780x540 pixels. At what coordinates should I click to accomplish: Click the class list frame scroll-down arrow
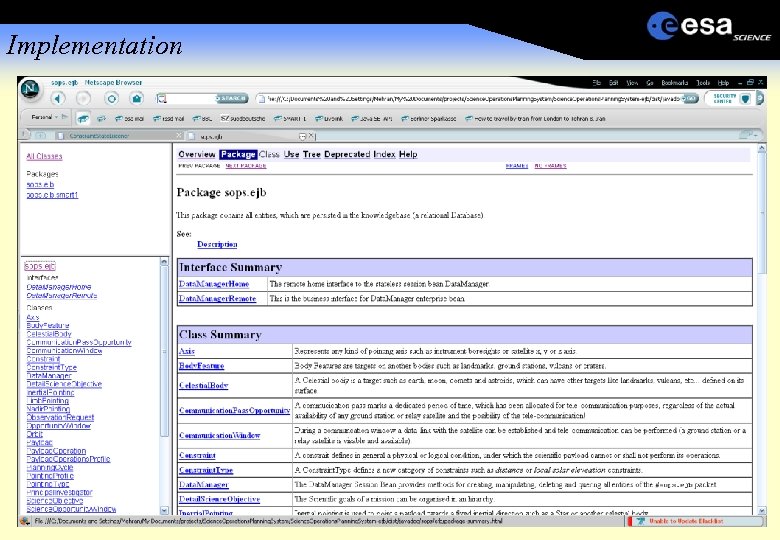[x=165, y=510]
